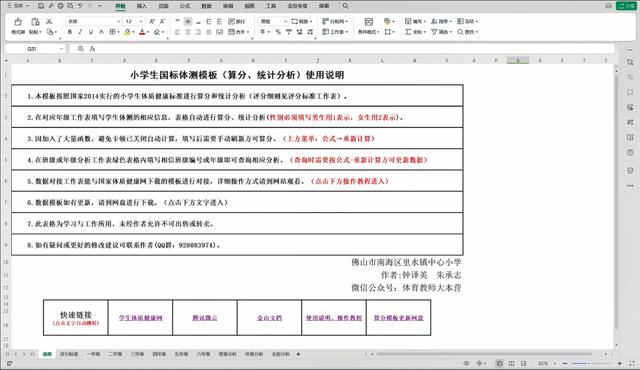Toggle Italic formatting
Image resolution: width=640 pixels, height=370 pixels.
(80, 32)
